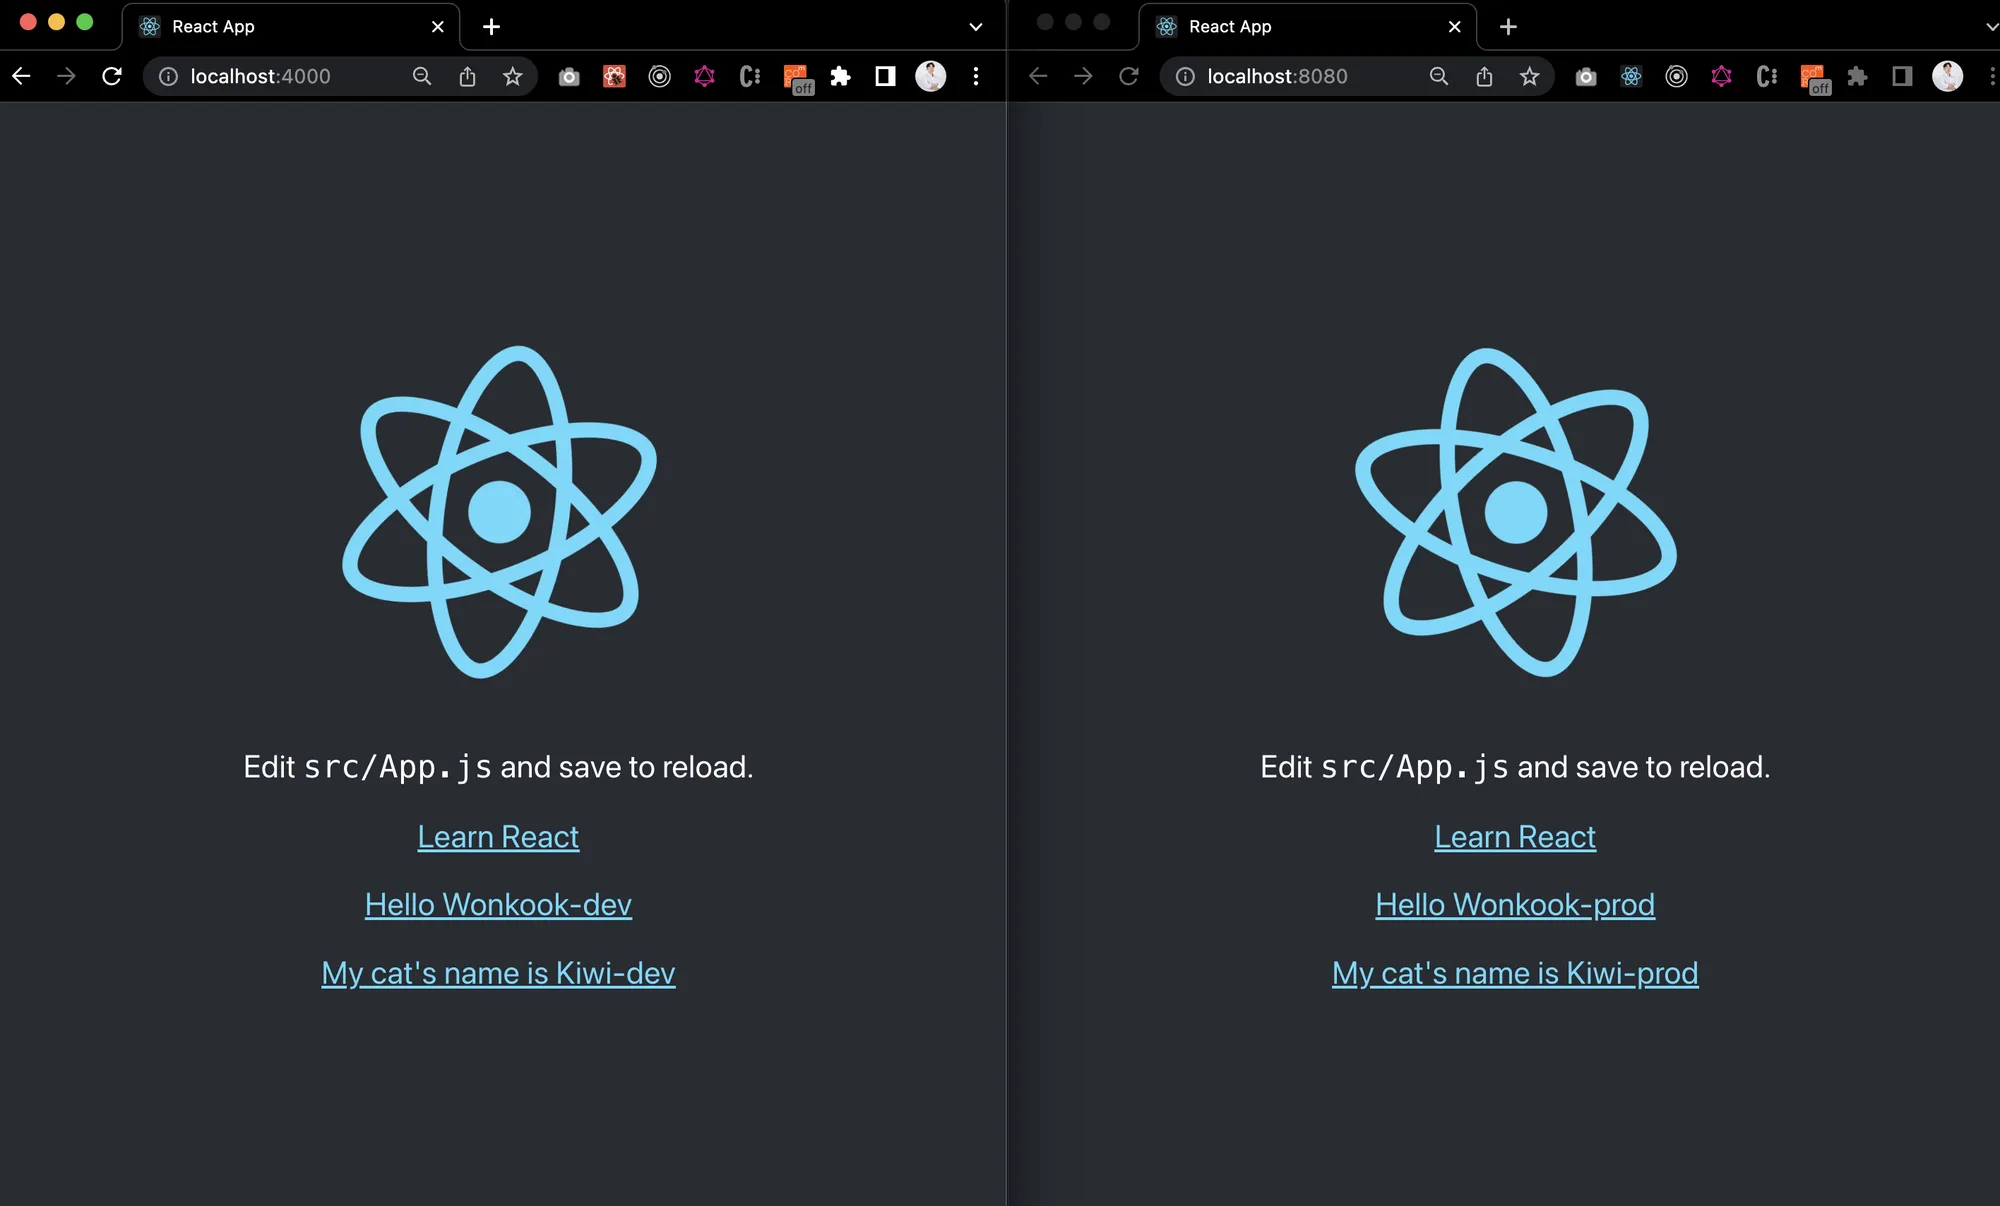Open zoom control in localhost:4000 address bar
The image size is (2000, 1206).
(x=422, y=76)
